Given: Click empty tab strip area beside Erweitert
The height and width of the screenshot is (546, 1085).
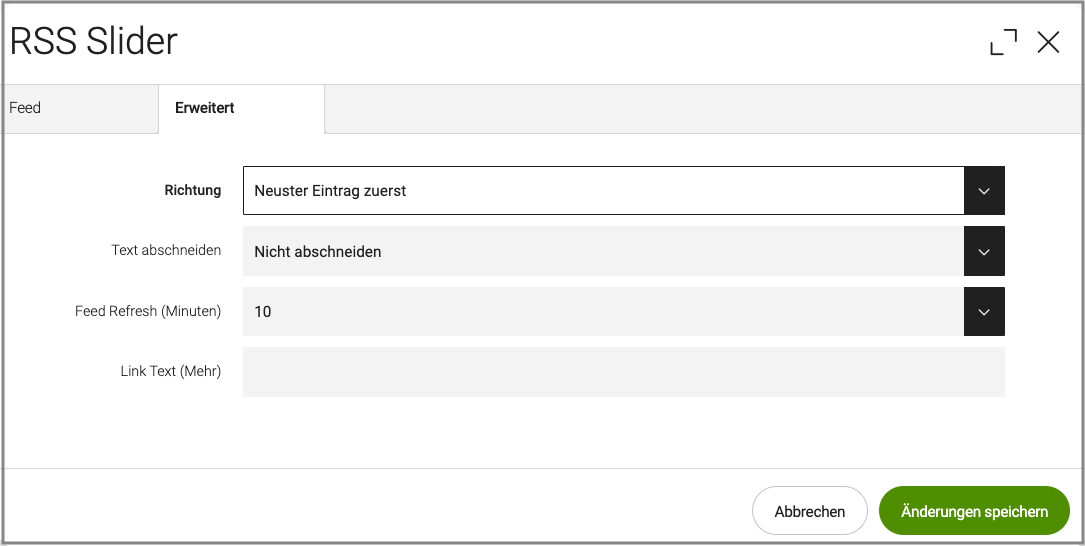Looking at the screenshot, I should click(x=700, y=109).
